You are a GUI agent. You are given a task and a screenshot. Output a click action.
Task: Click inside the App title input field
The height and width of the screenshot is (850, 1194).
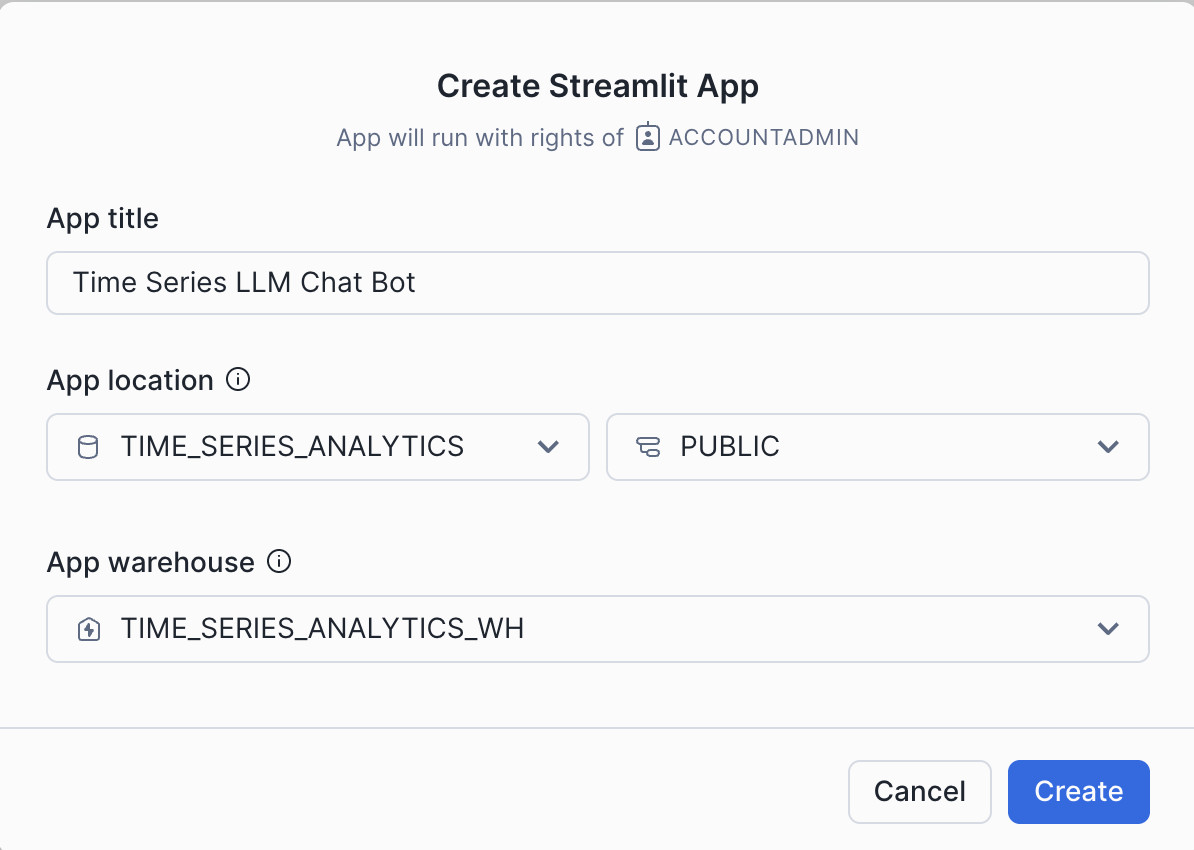[597, 283]
